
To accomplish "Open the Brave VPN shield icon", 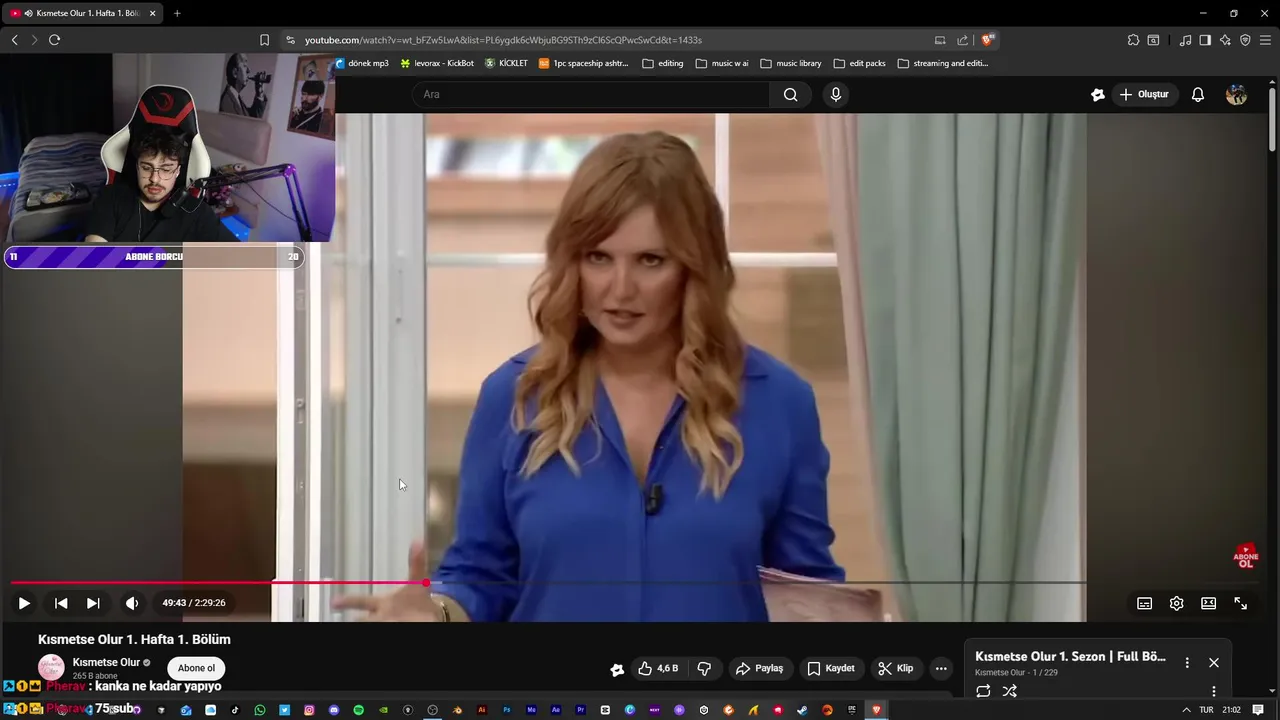I will coord(1245,40).
